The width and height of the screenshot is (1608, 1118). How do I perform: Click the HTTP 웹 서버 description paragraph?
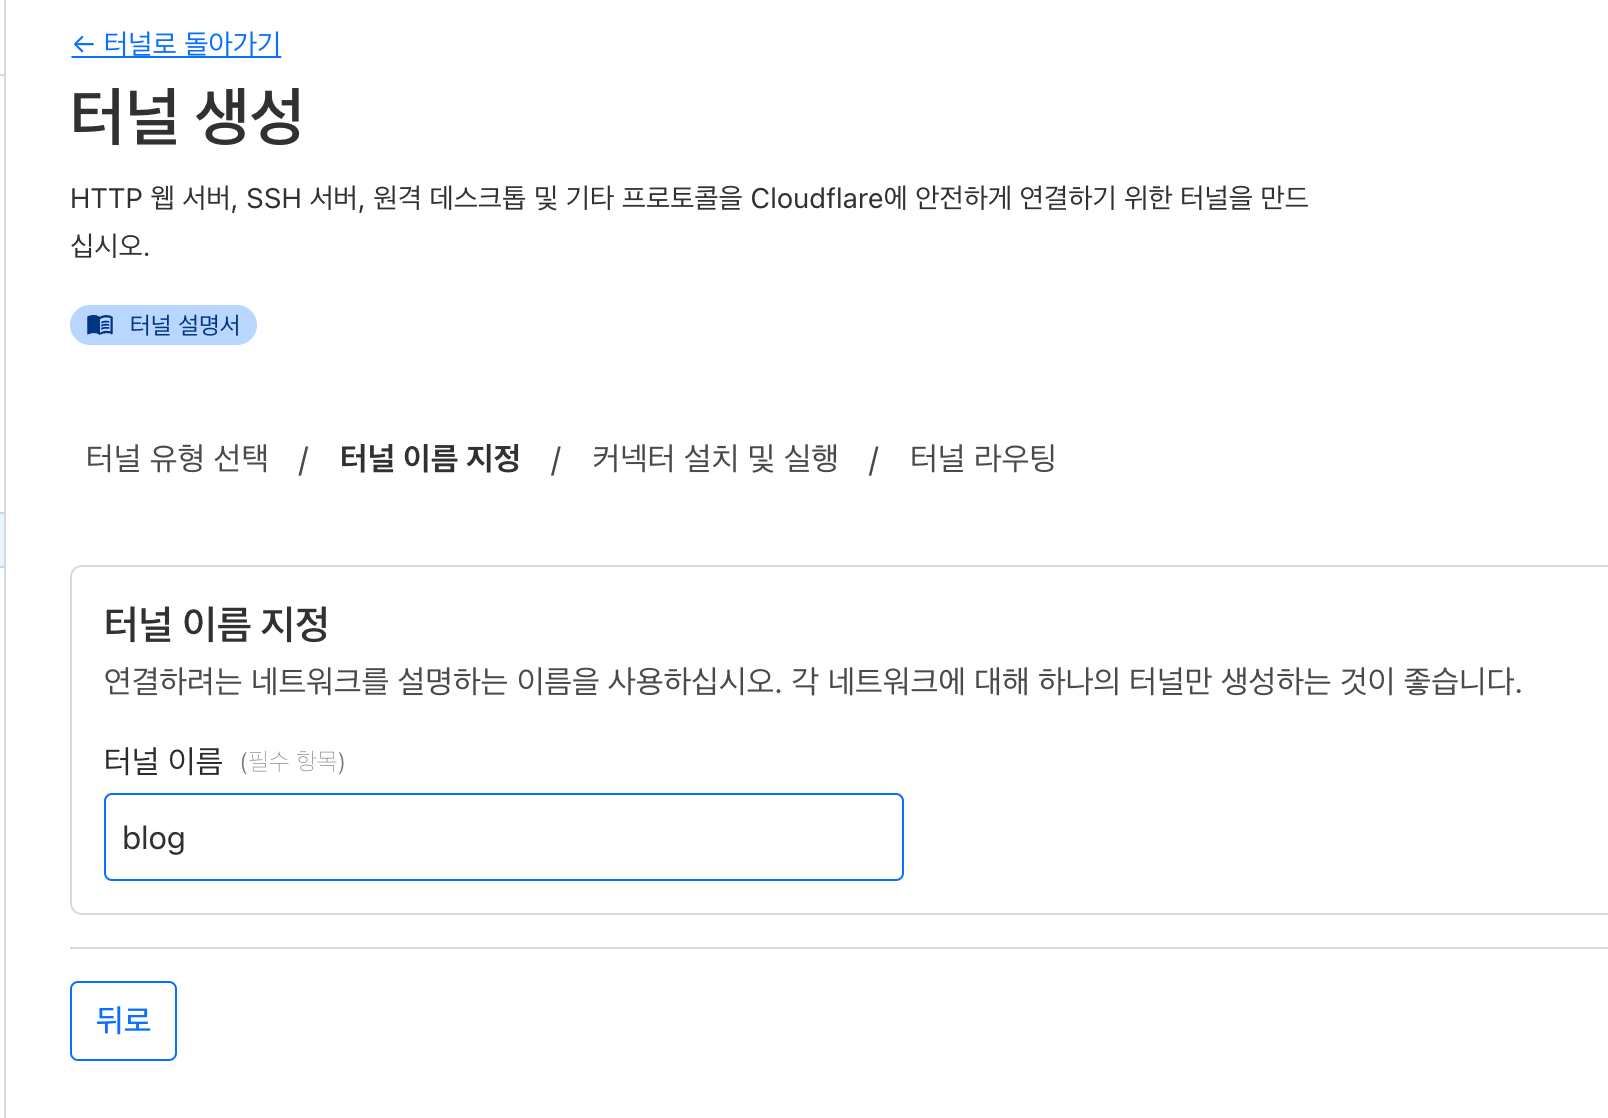[690, 221]
